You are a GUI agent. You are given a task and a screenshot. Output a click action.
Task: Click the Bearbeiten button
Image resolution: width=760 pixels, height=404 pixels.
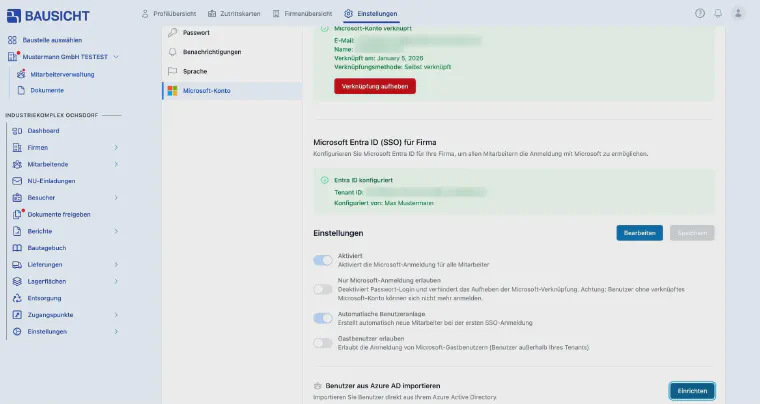click(639, 233)
